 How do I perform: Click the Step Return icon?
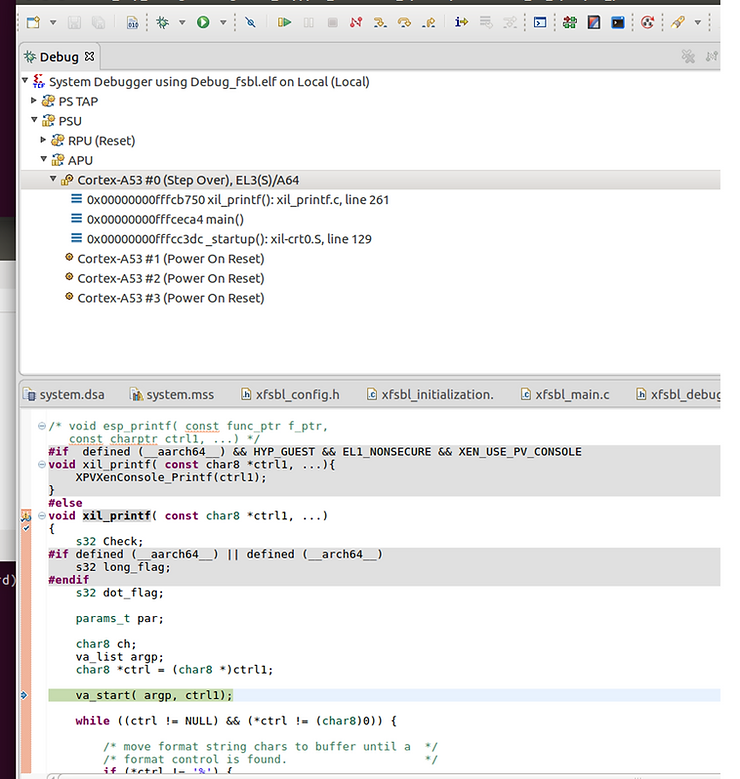pyautogui.click(x=428, y=22)
